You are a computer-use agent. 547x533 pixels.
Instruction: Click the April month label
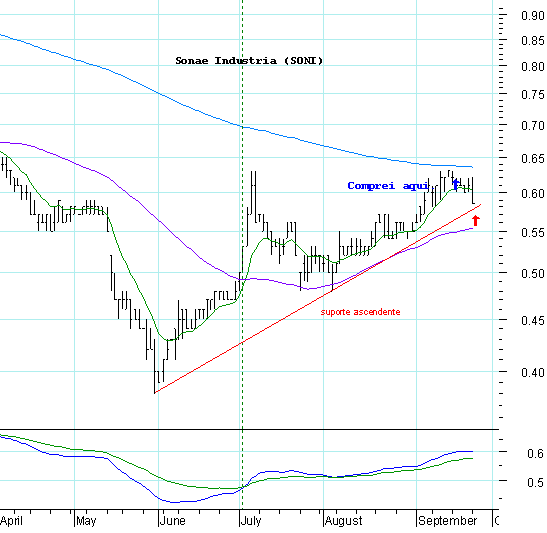click(x=11, y=521)
